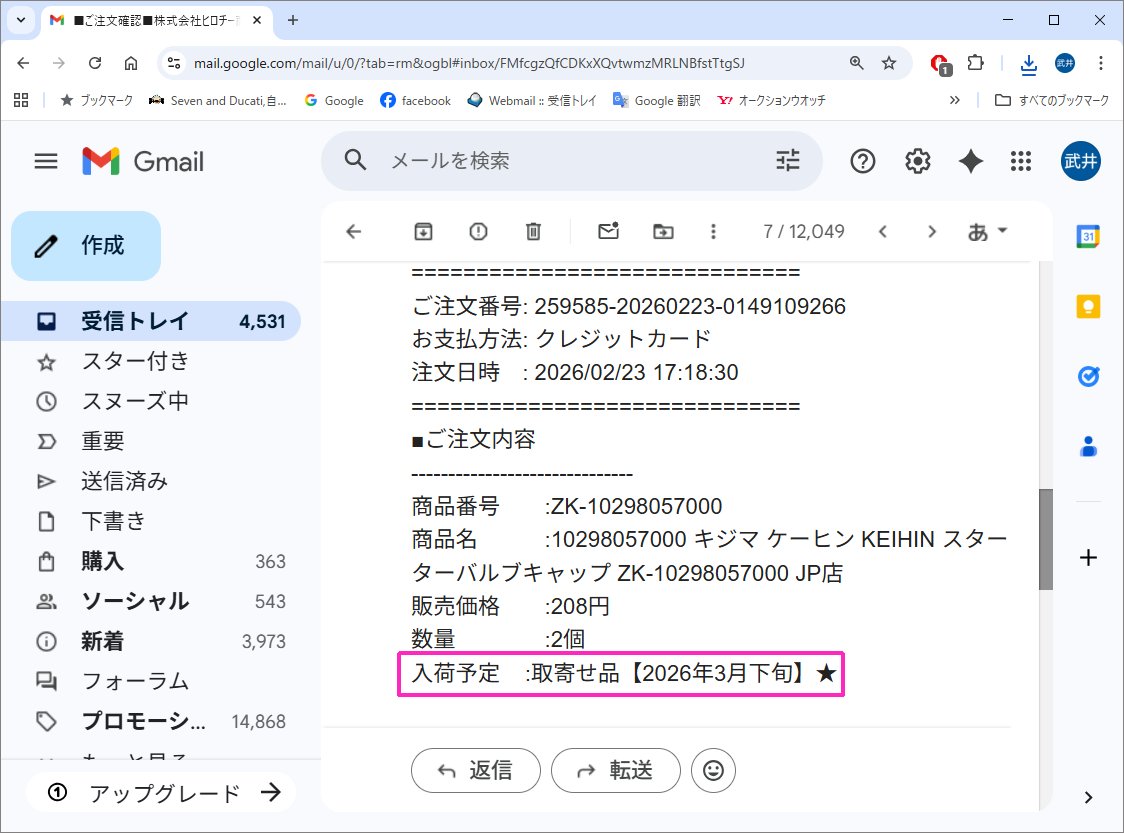The image size is (1124, 833).
Task: Open Gmail settings gear
Action: 917,161
